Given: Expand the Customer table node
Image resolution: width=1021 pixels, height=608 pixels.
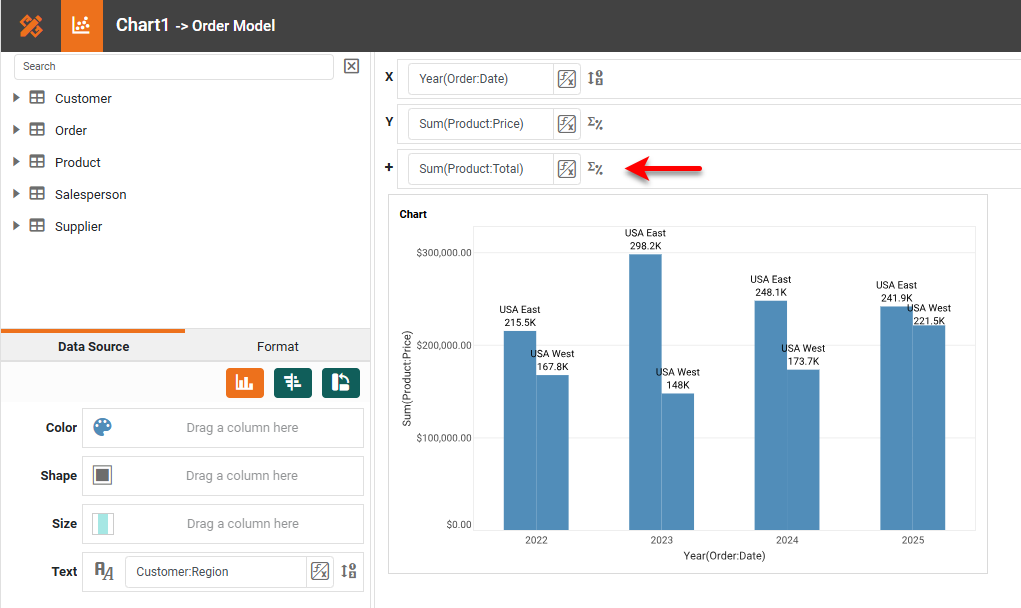Looking at the screenshot, I should (16, 98).
